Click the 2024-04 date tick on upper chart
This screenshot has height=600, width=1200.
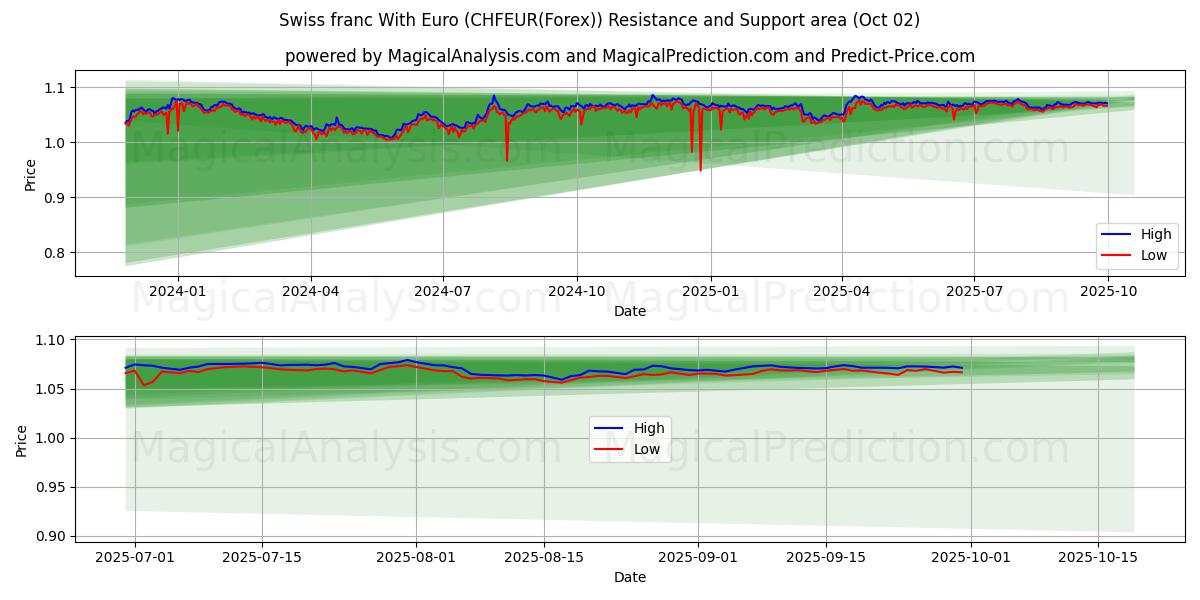(310, 291)
